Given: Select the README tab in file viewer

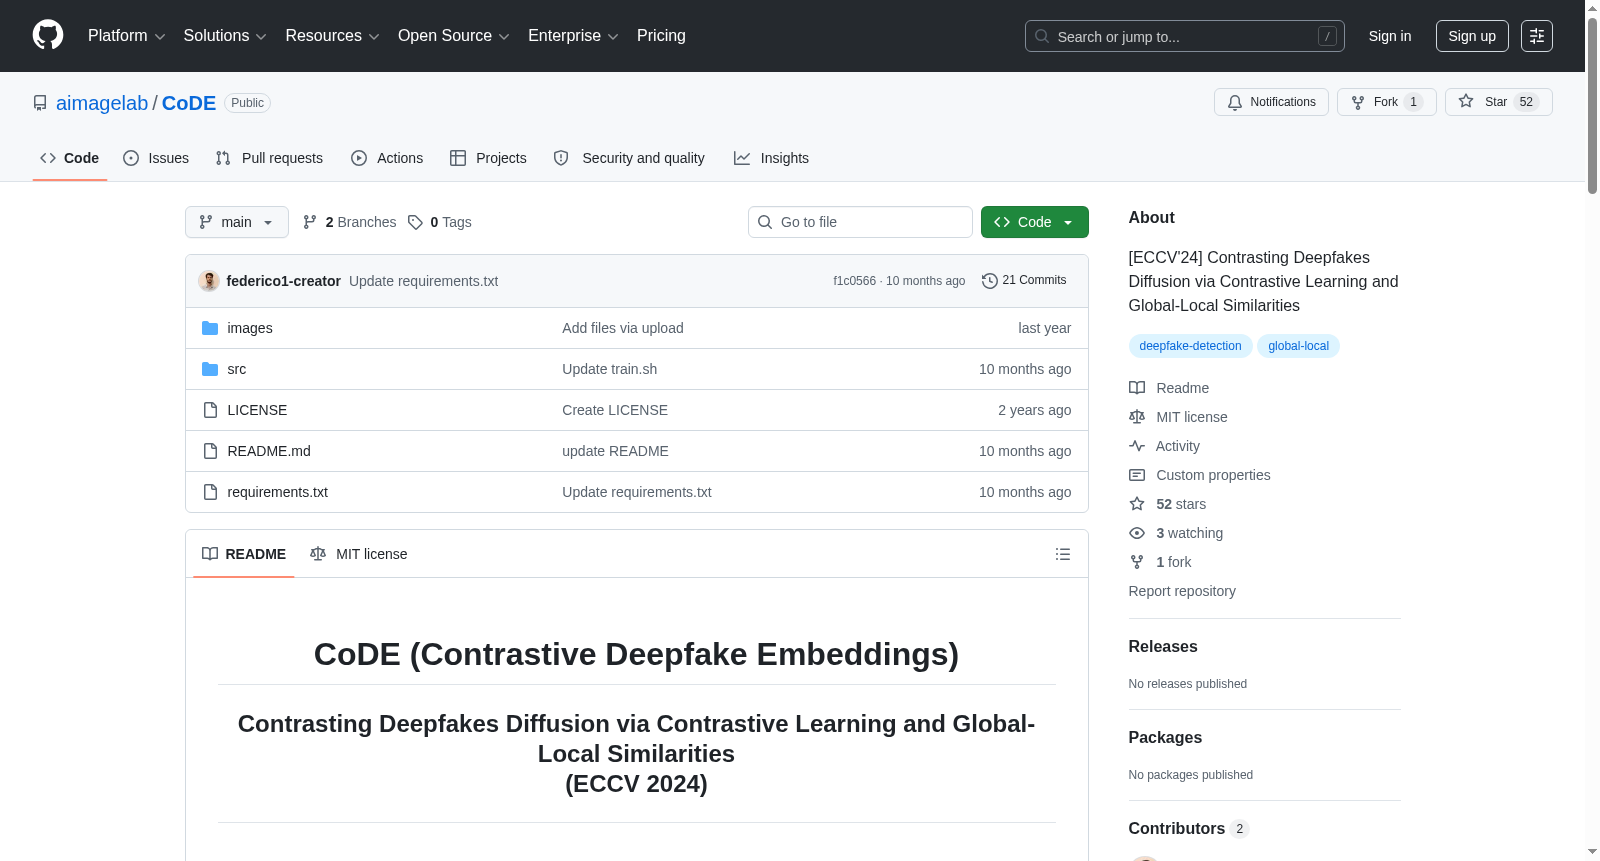Looking at the screenshot, I should [244, 554].
